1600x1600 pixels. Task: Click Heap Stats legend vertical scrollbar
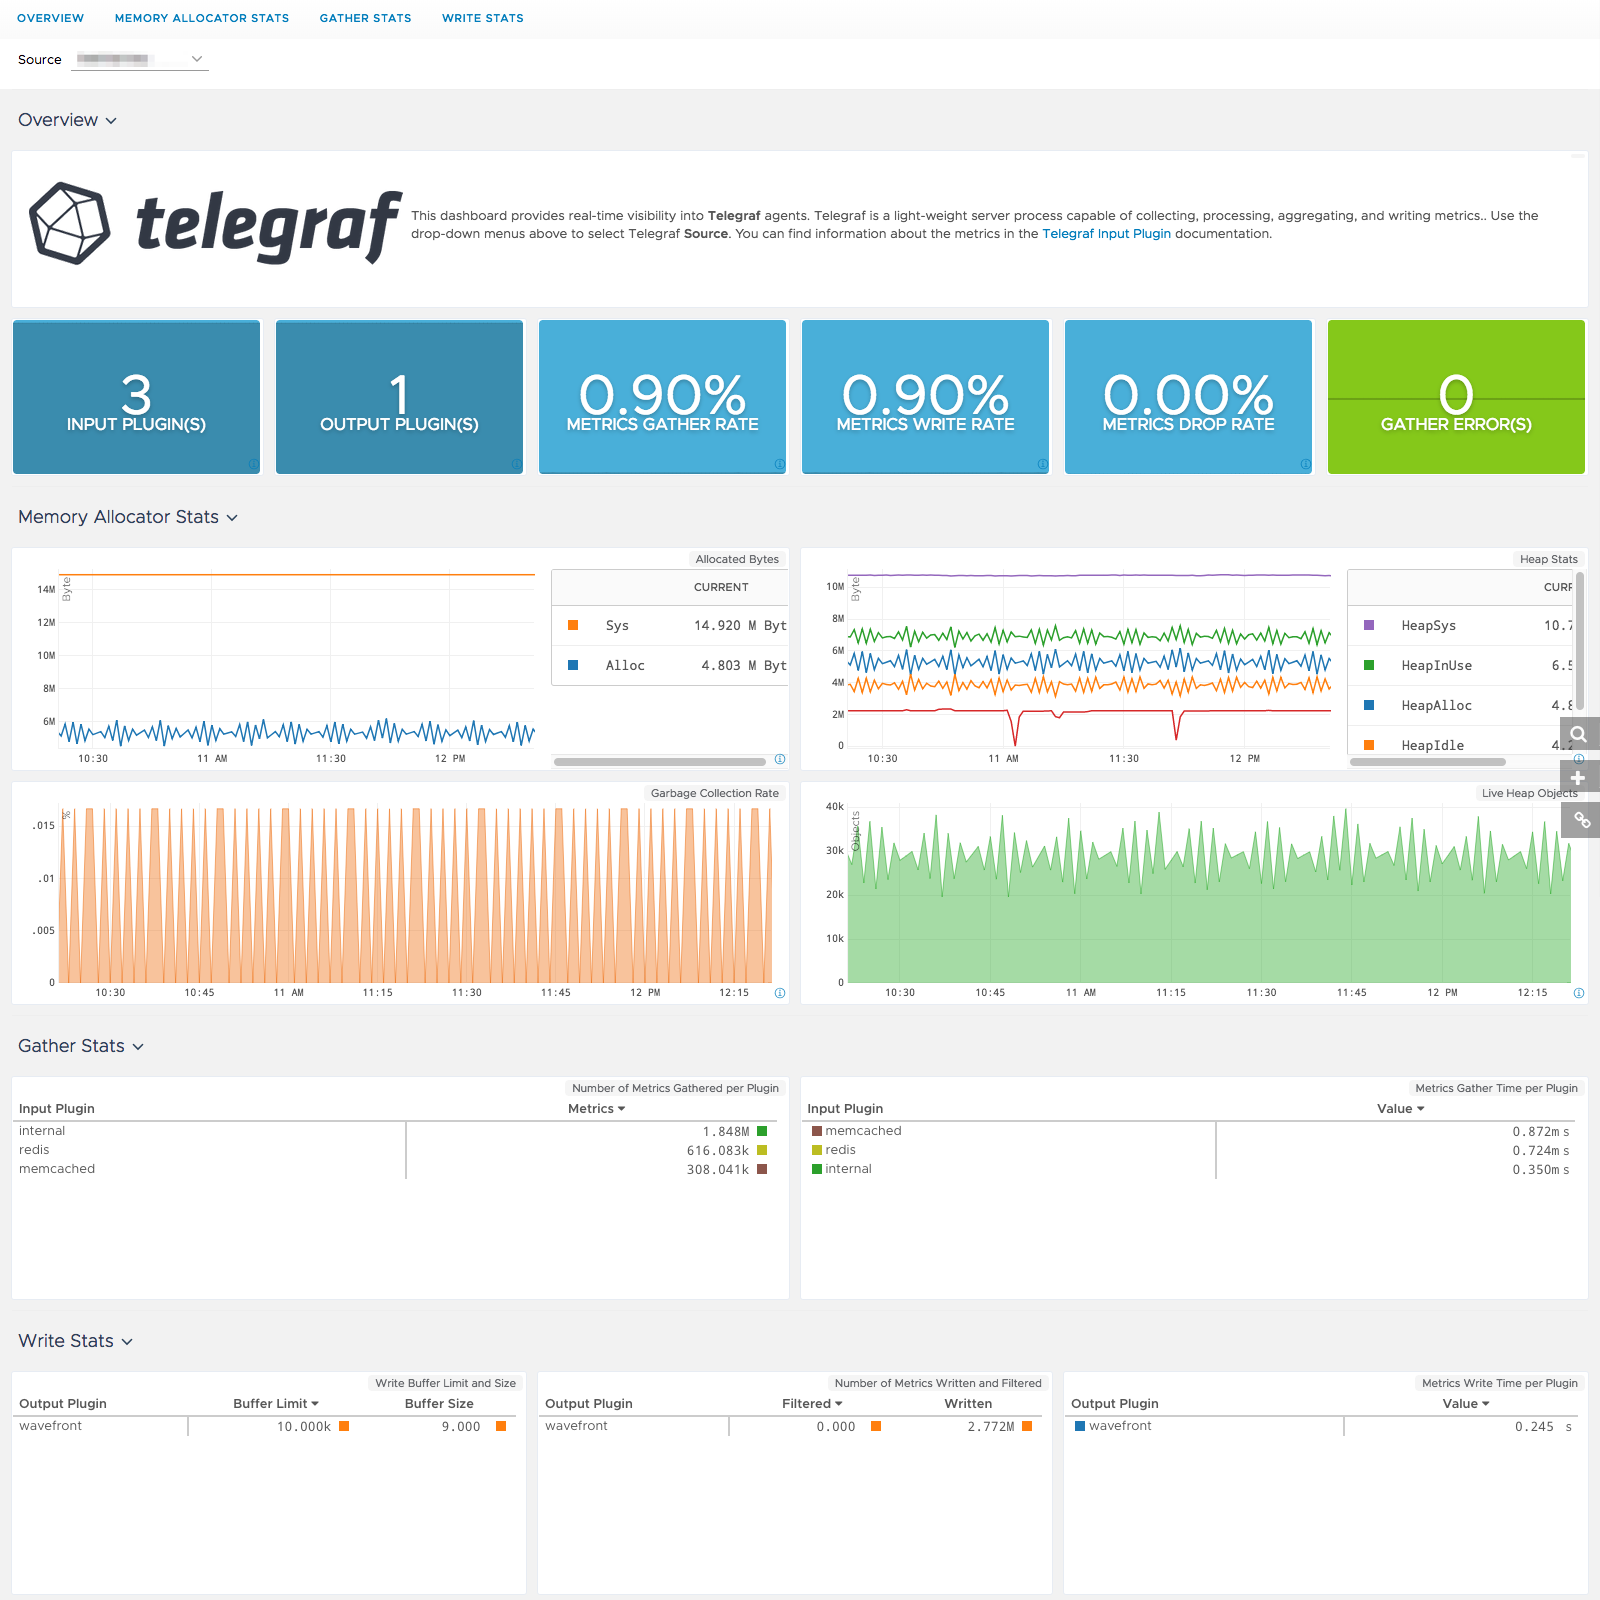click(x=1581, y=640)
